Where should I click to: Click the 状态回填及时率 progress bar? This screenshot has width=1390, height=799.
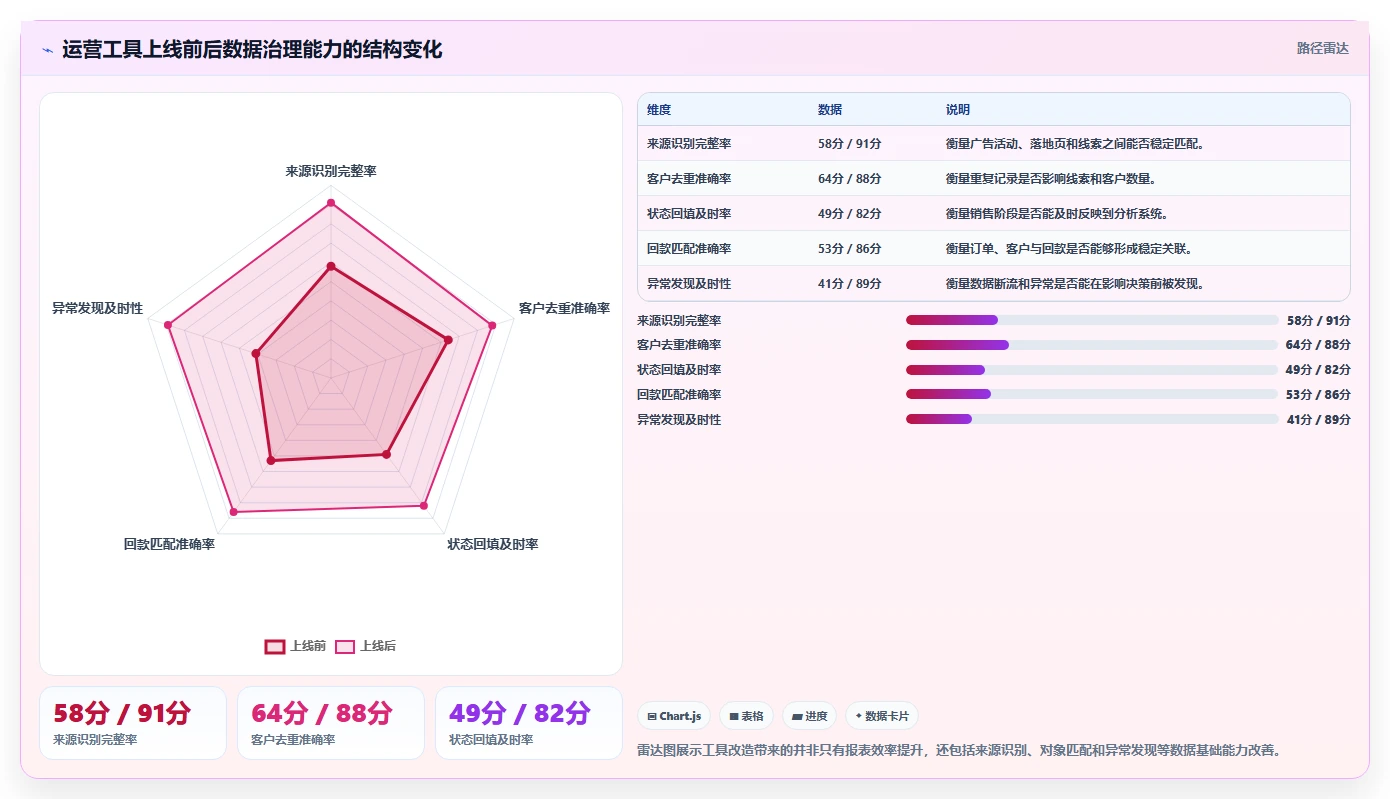[1092, 370]
